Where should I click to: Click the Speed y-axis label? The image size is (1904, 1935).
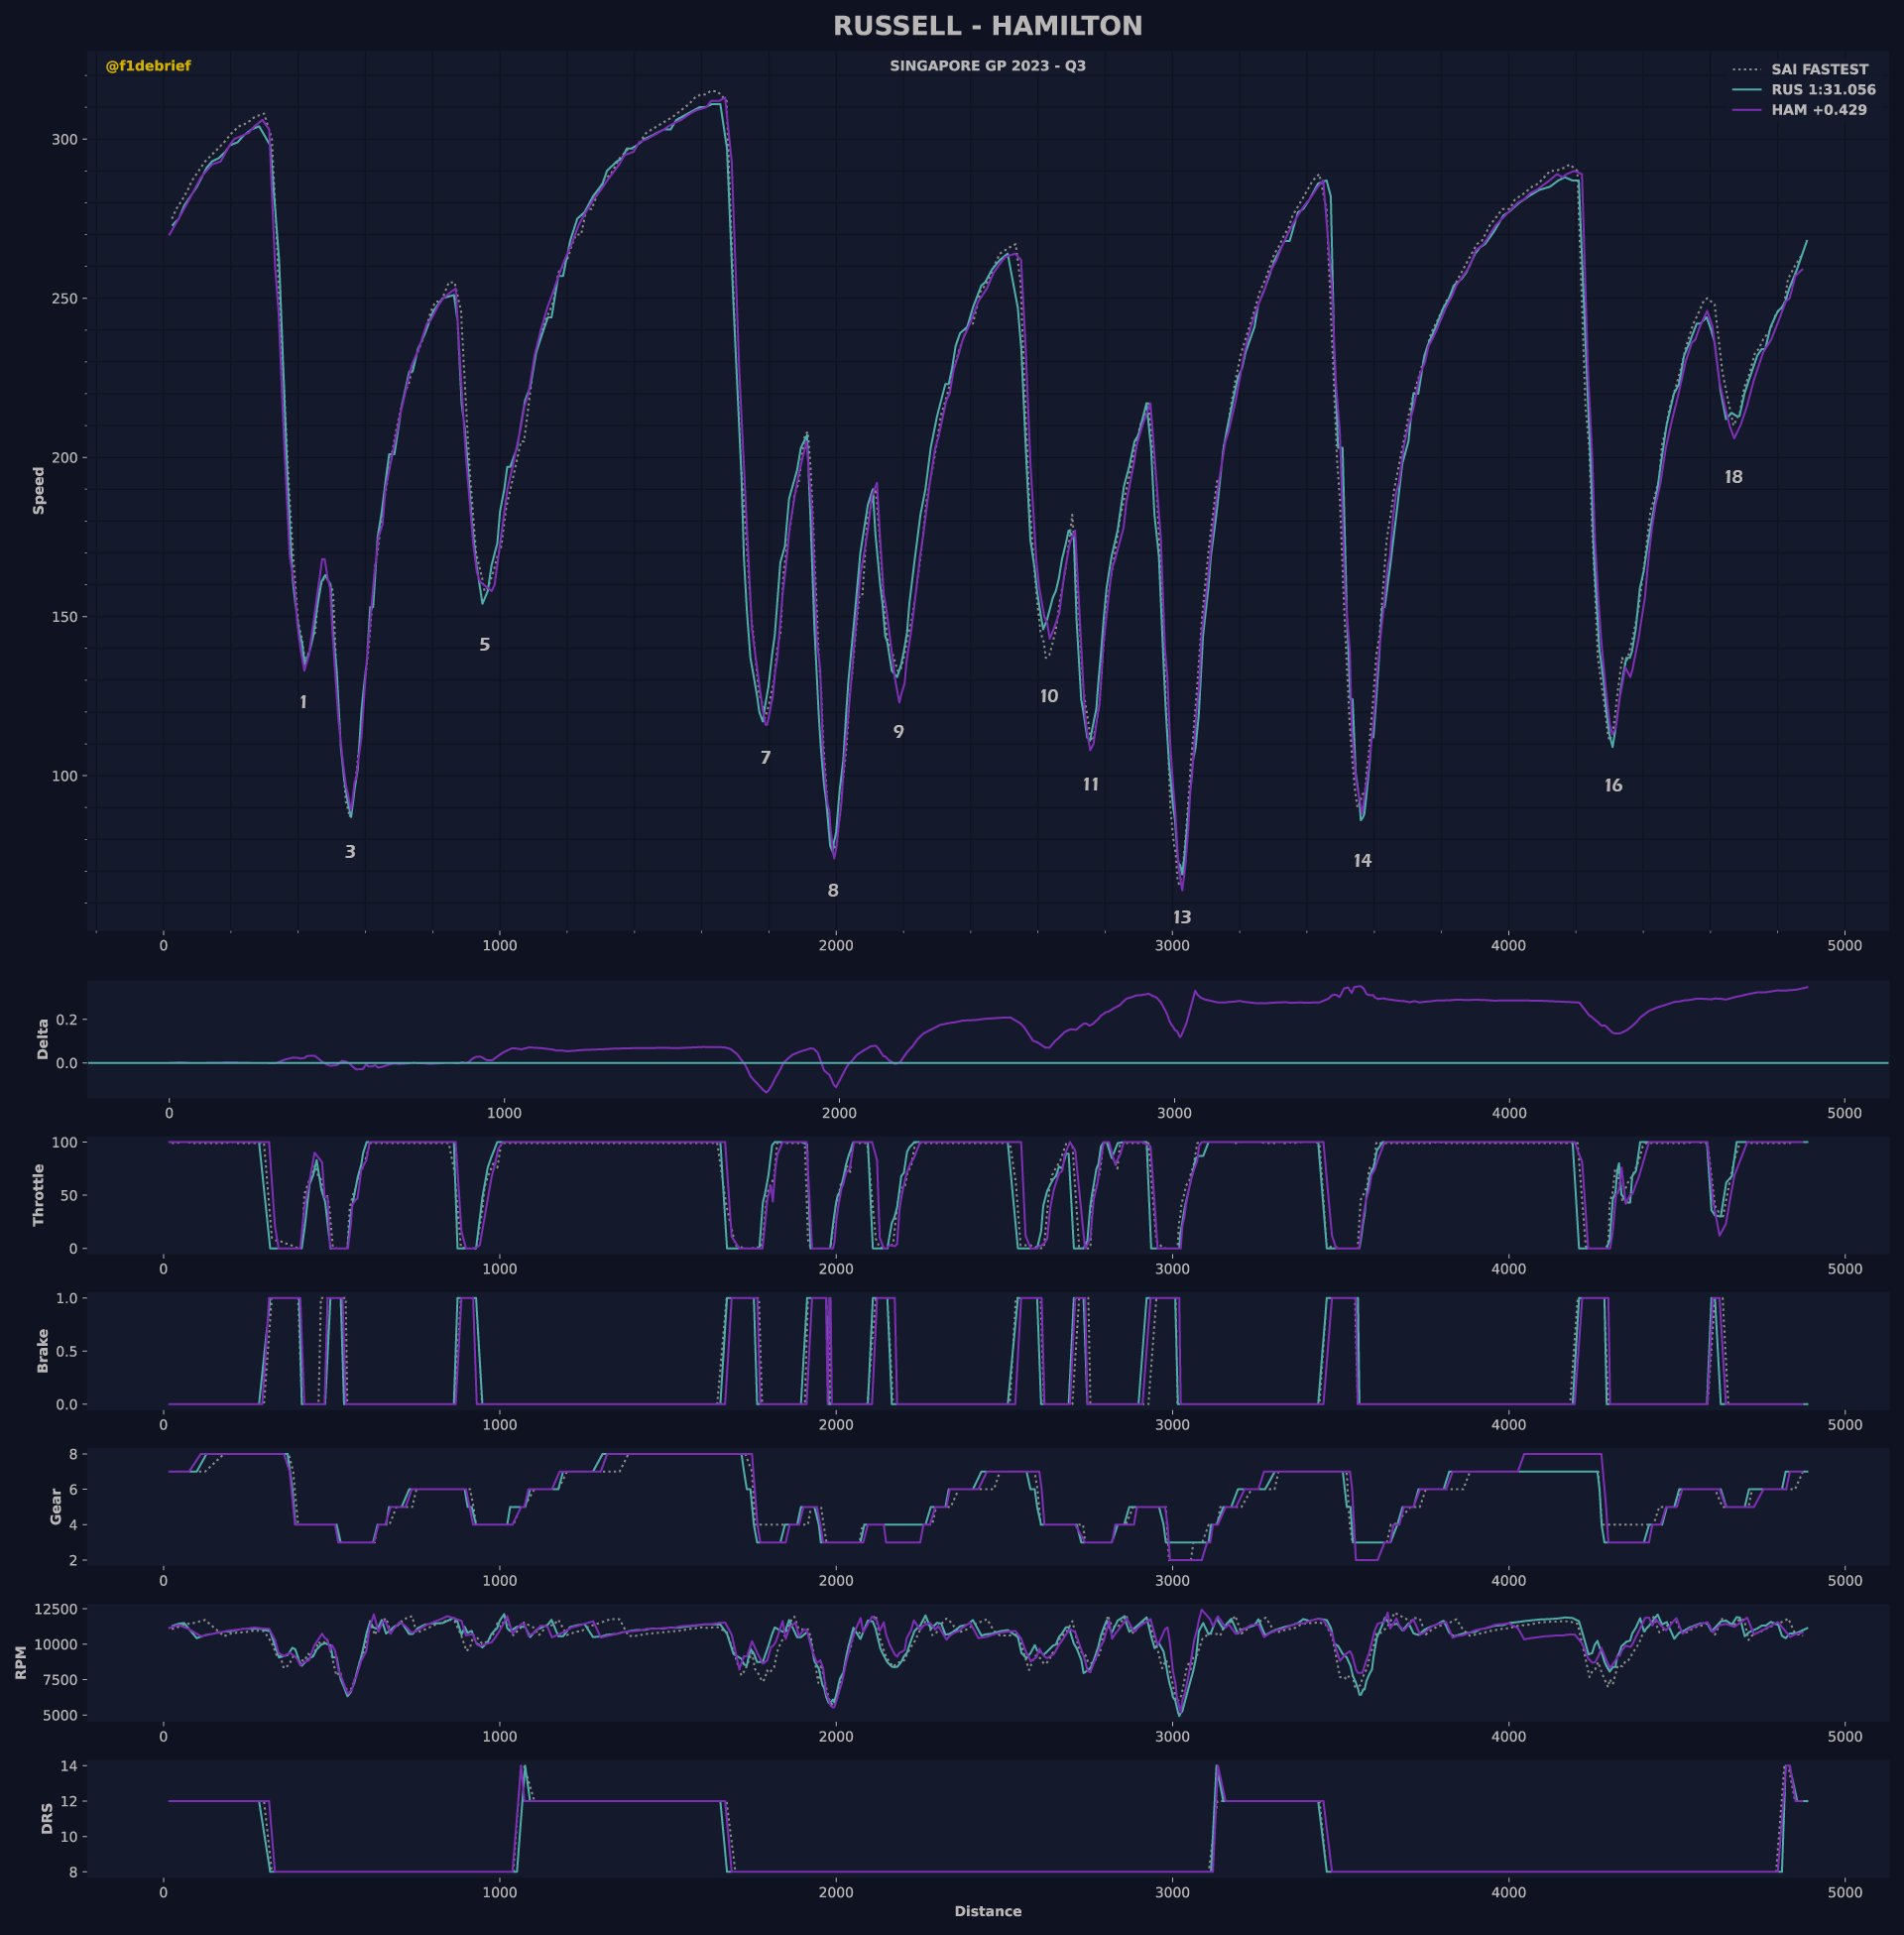(x=39, y=490)
